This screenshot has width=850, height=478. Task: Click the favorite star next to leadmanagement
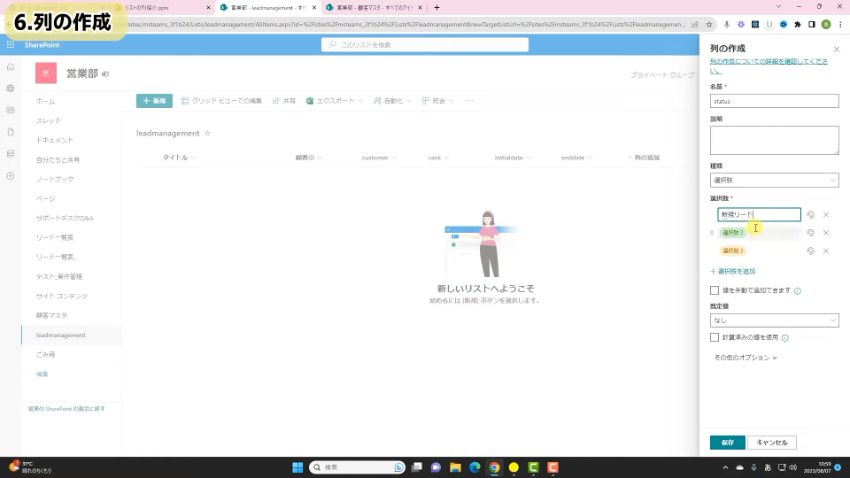(208, 132)
